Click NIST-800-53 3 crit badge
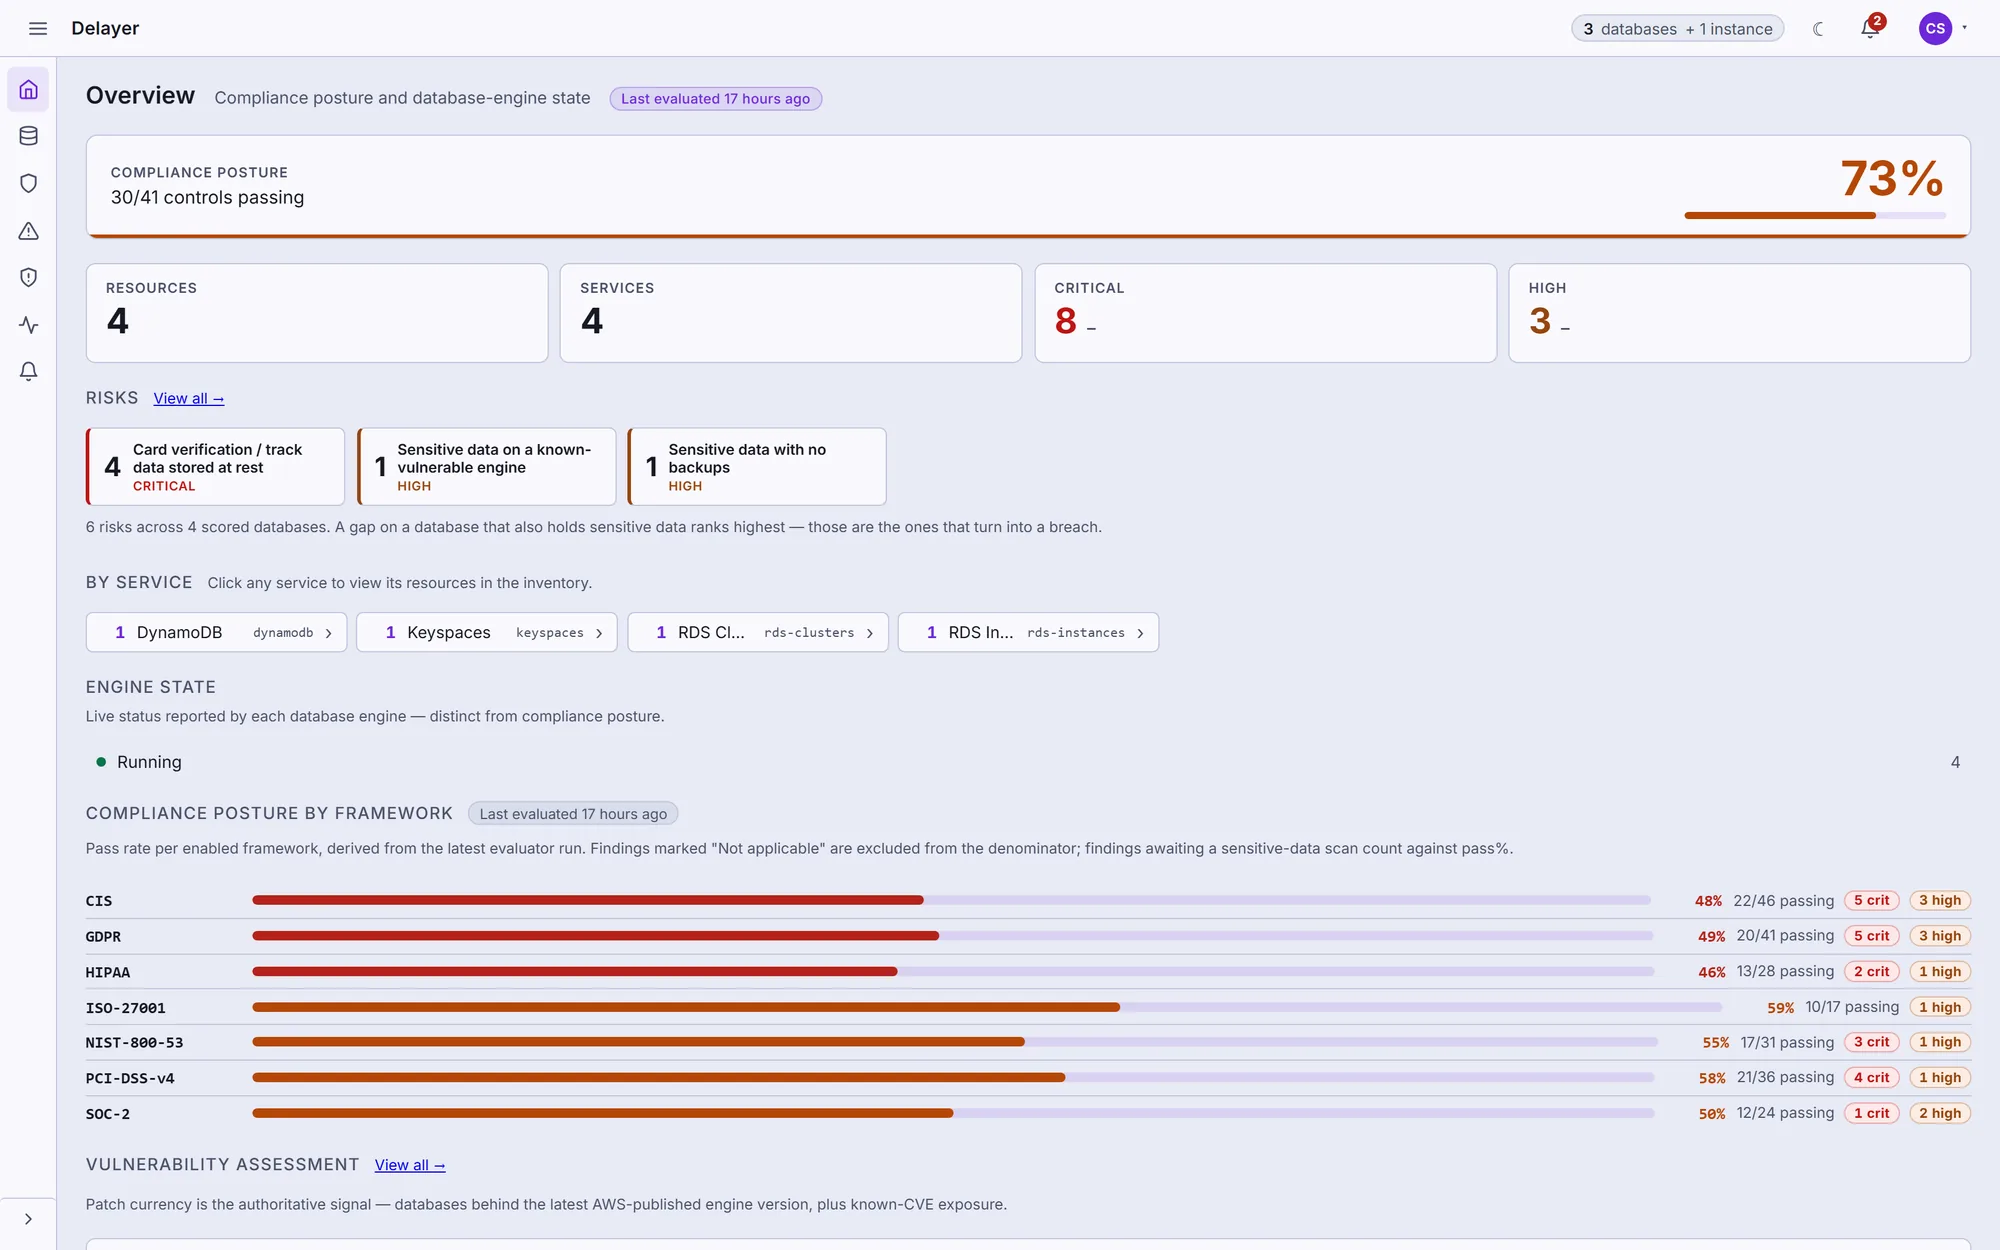The height and width of the screenshot is (1250, 2000). point(1872,1042)
